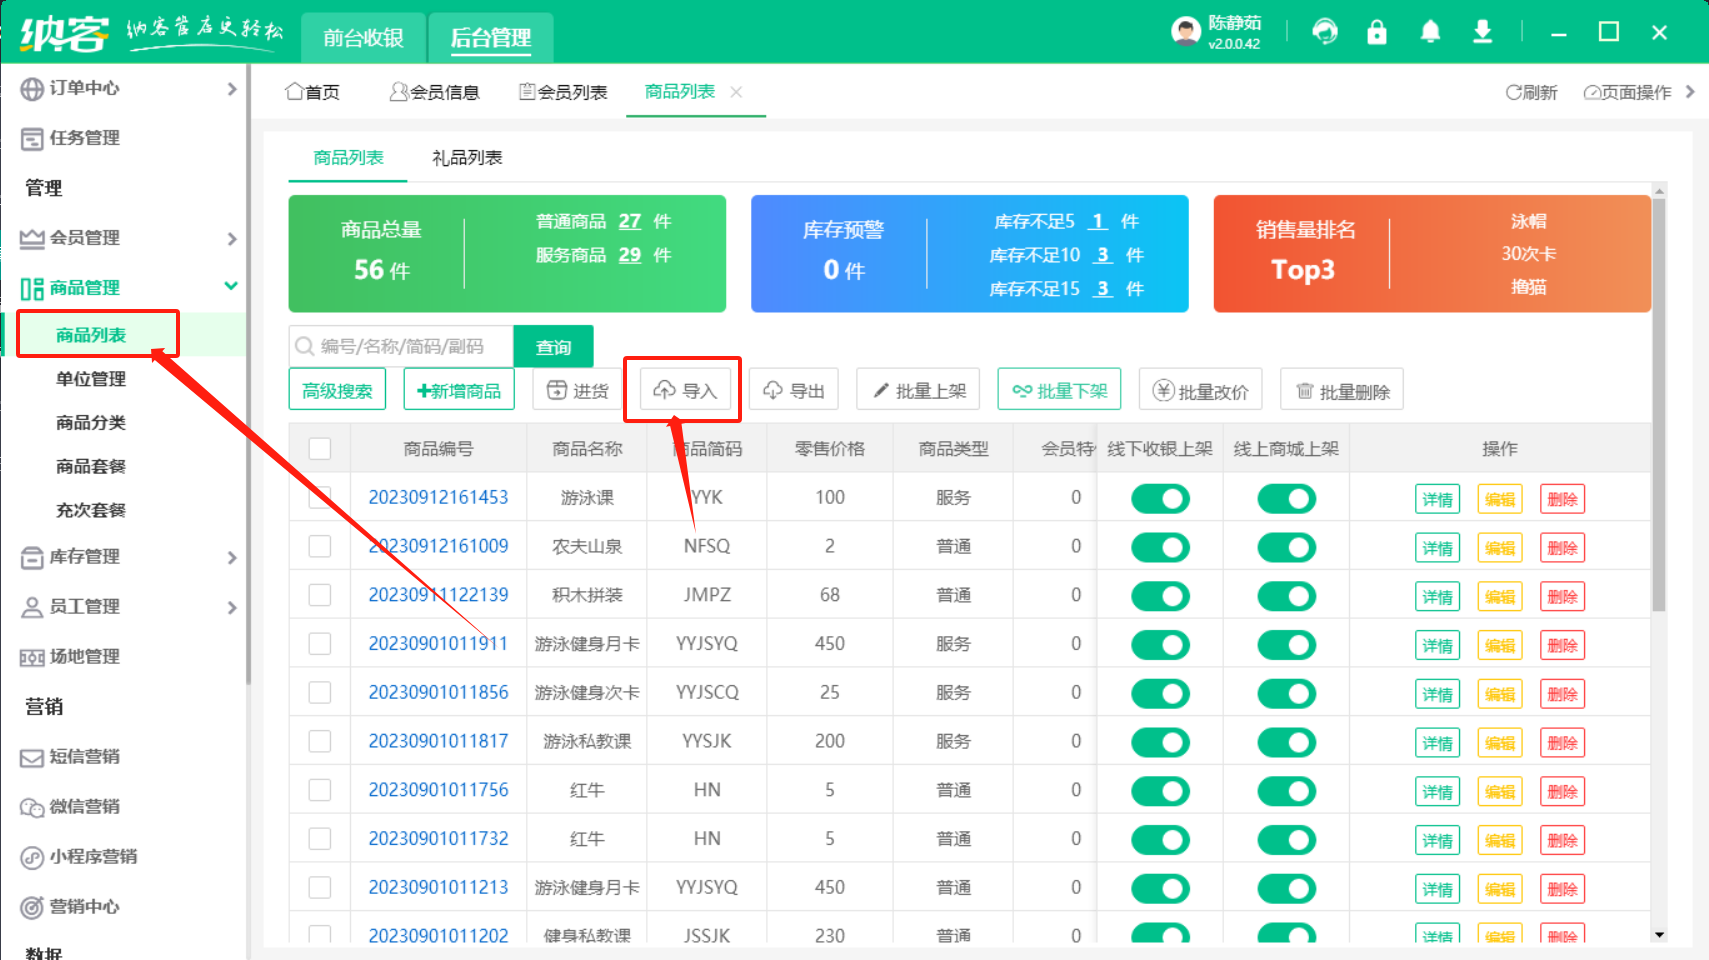This screenshot has width=1709, height=960.
Task: Toggle 线上商城上架 switch for 农夫山泉
Action: tap(1286, 547)
